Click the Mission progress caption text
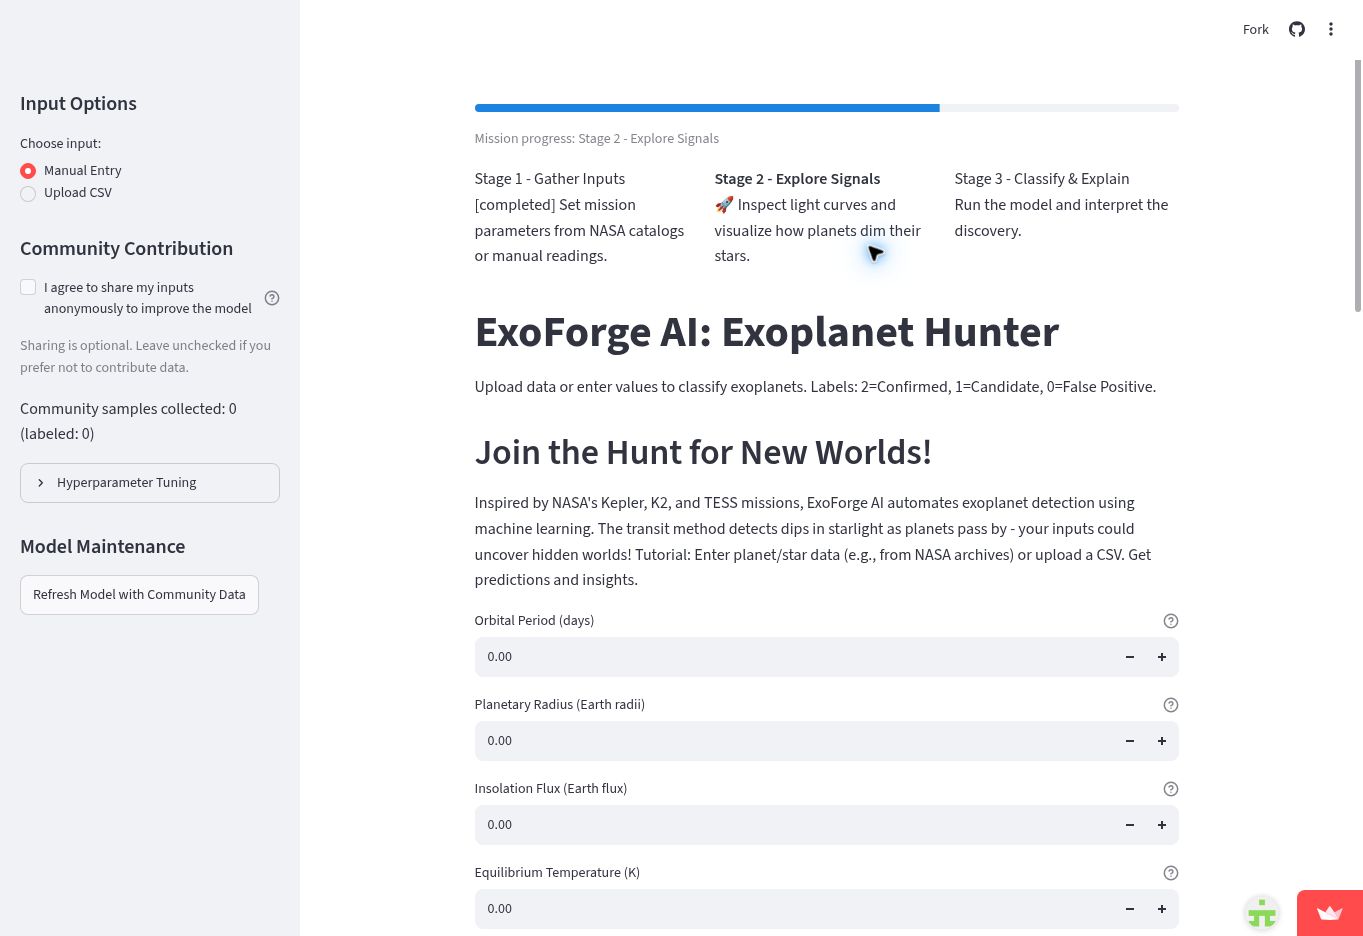 597,139
